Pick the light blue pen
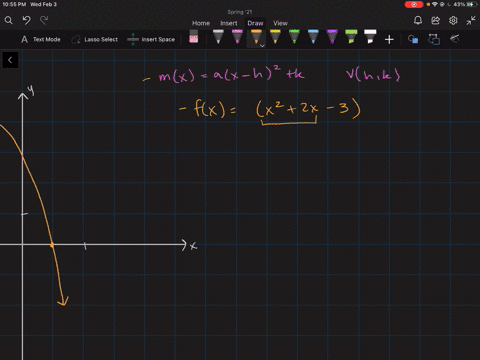The image size is (480, 360). point(313,37)
